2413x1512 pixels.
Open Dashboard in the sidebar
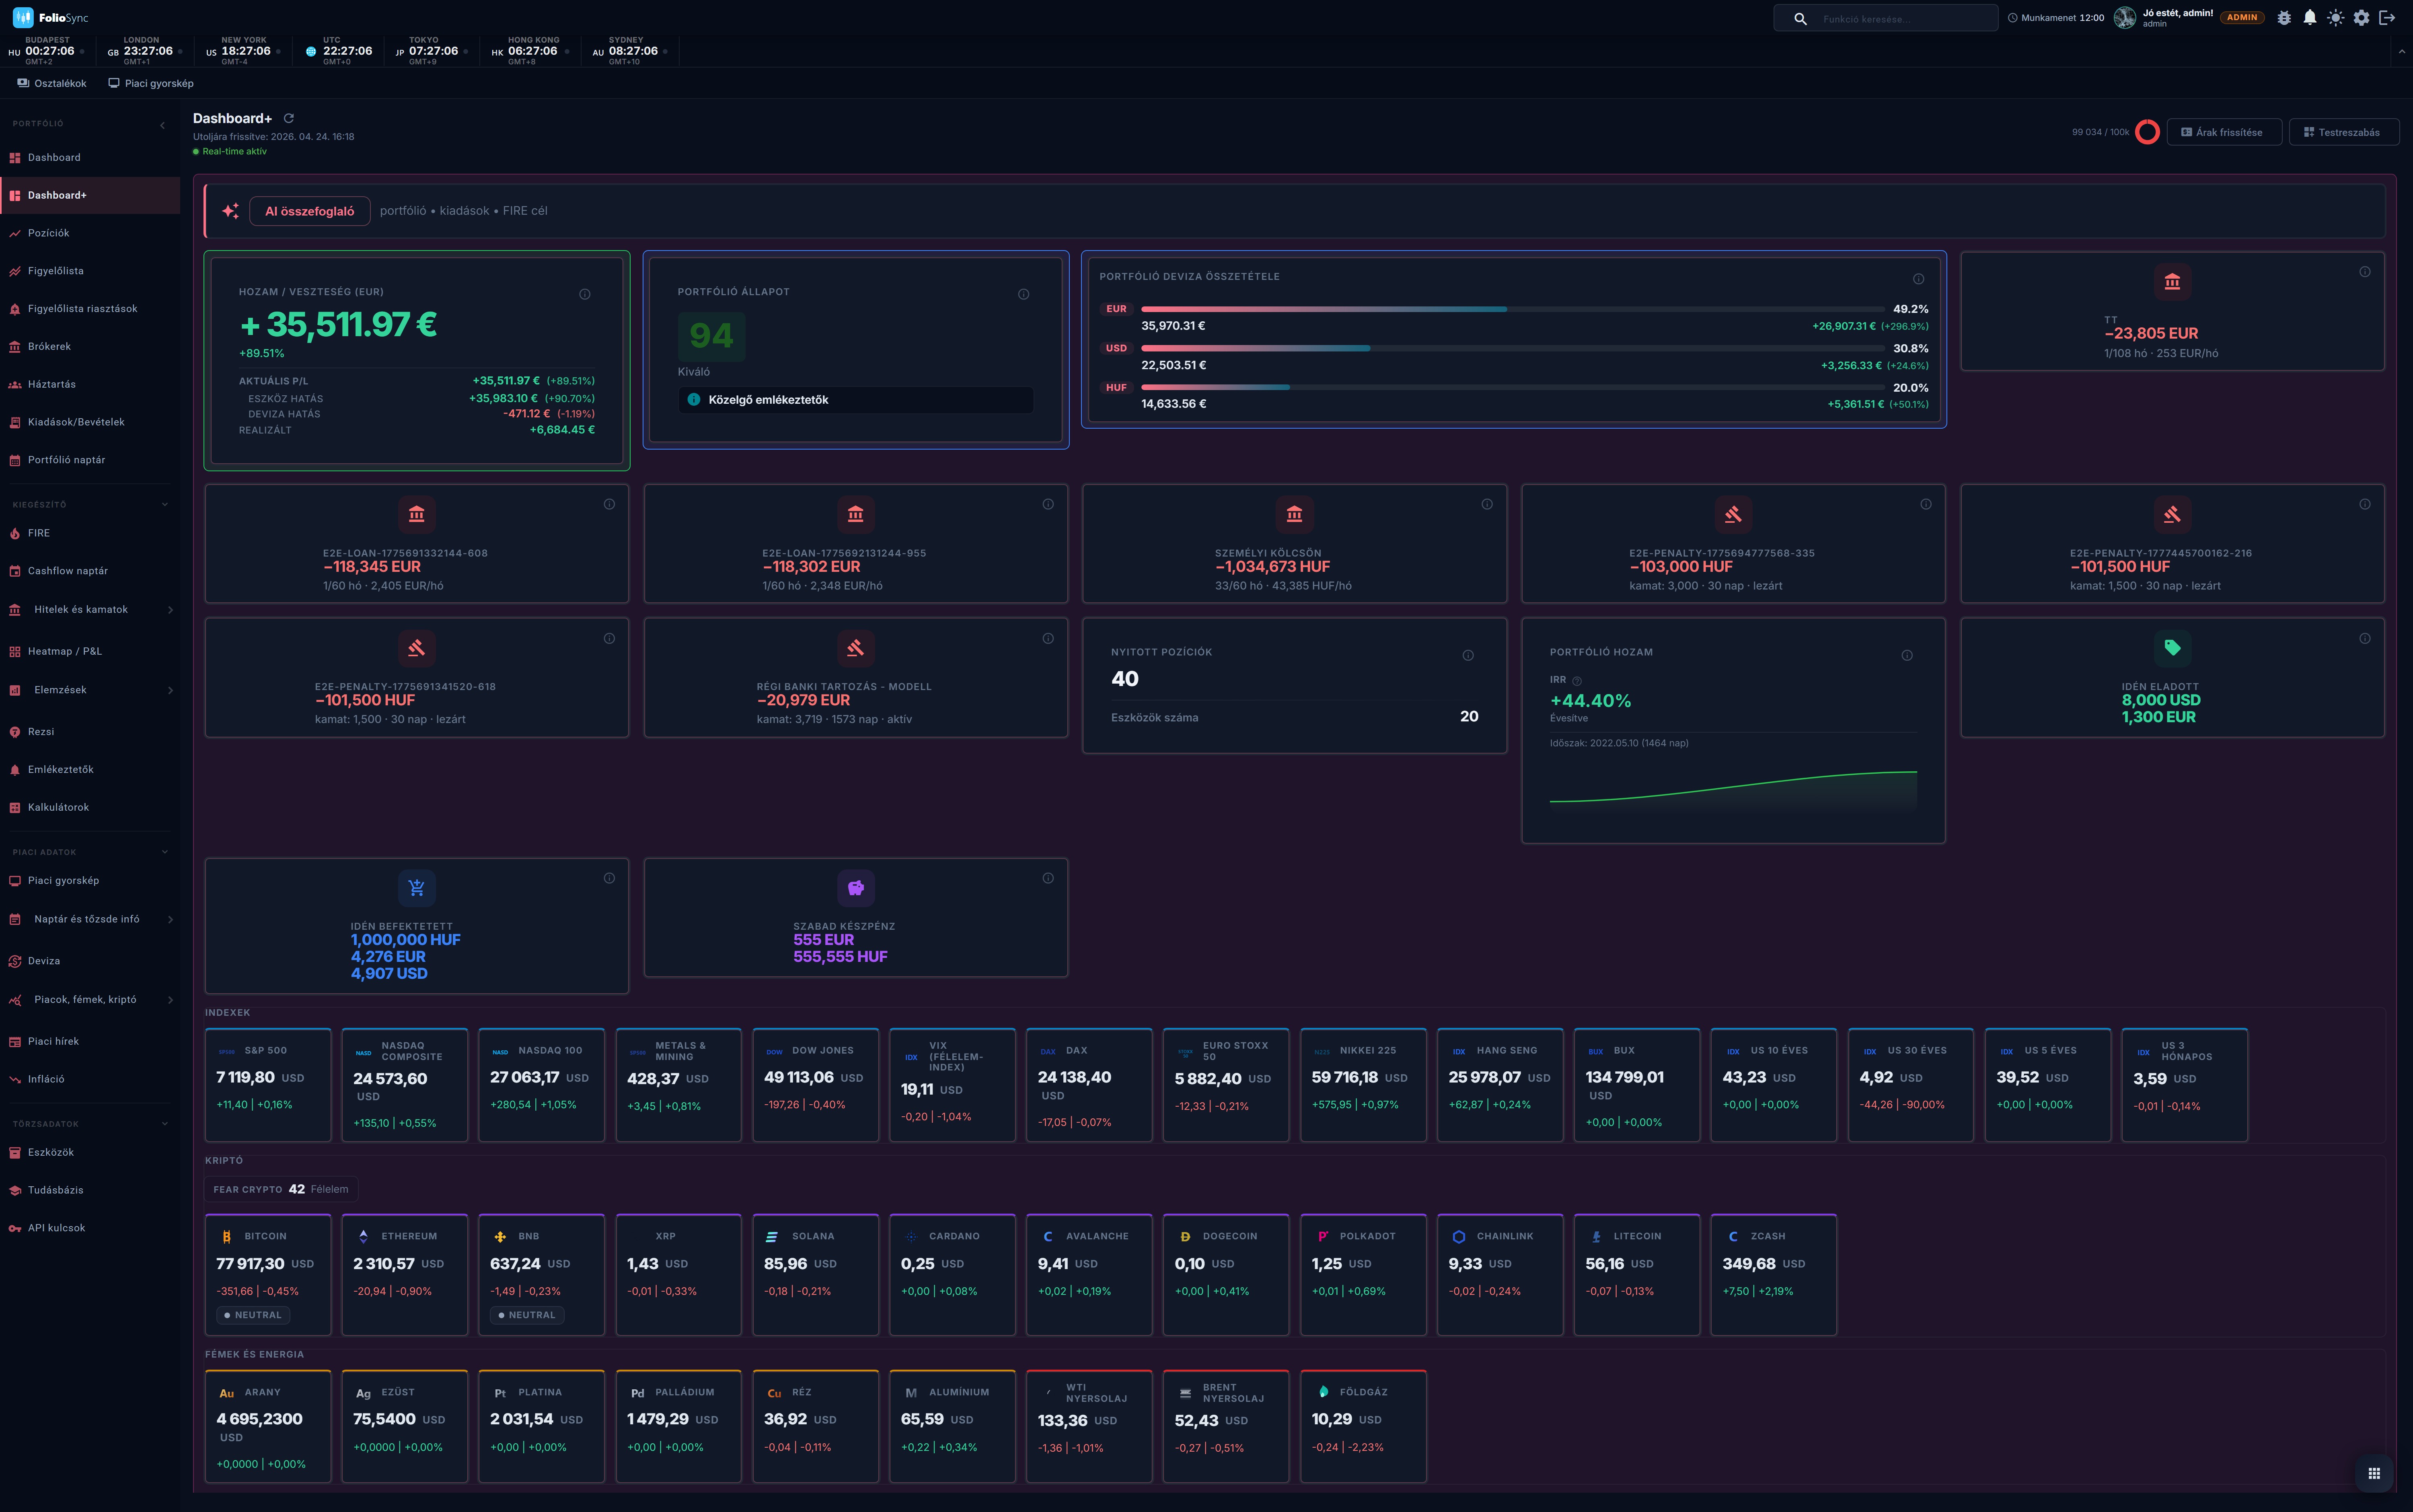[90, 158]
